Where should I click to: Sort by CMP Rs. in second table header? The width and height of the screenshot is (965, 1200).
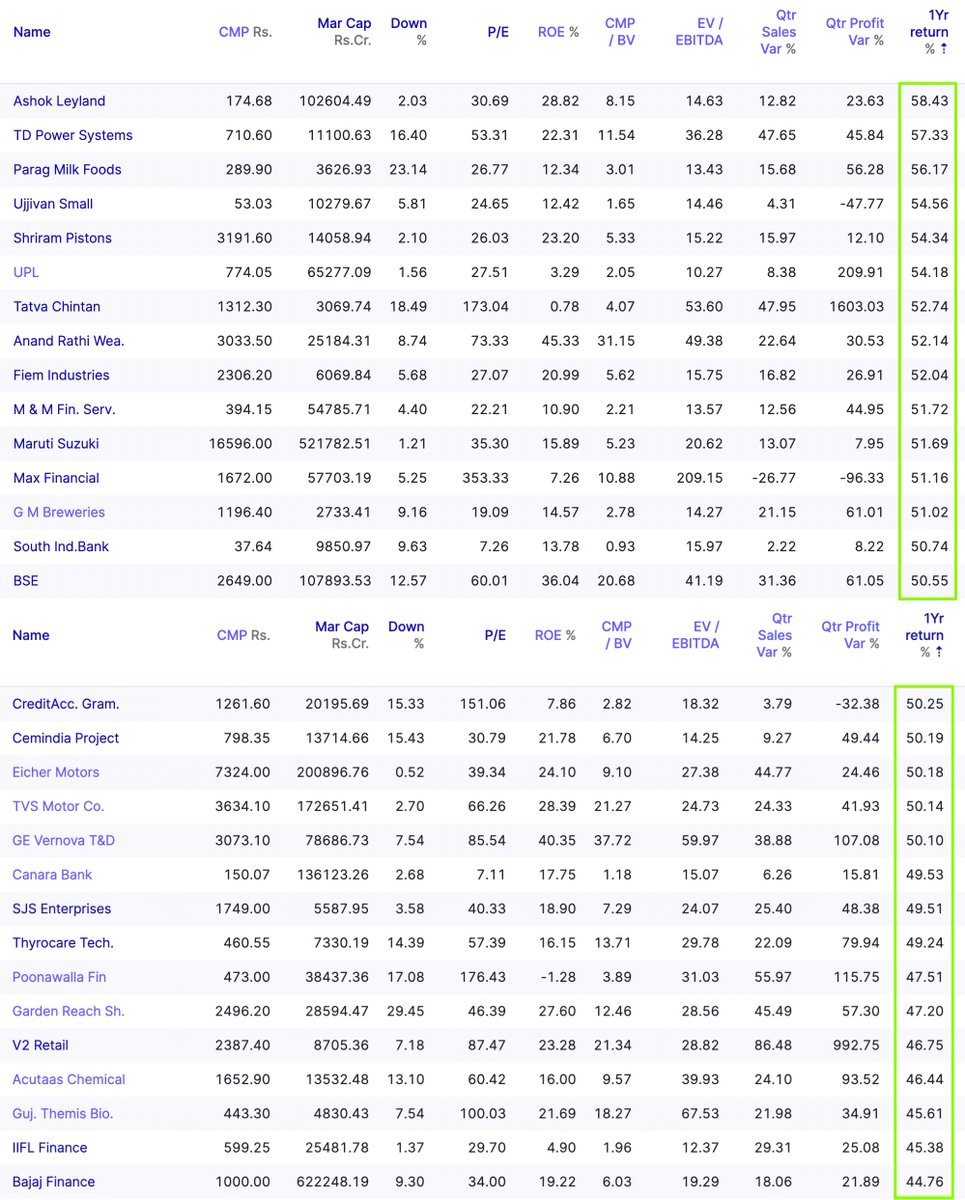(x=243, y=635)
